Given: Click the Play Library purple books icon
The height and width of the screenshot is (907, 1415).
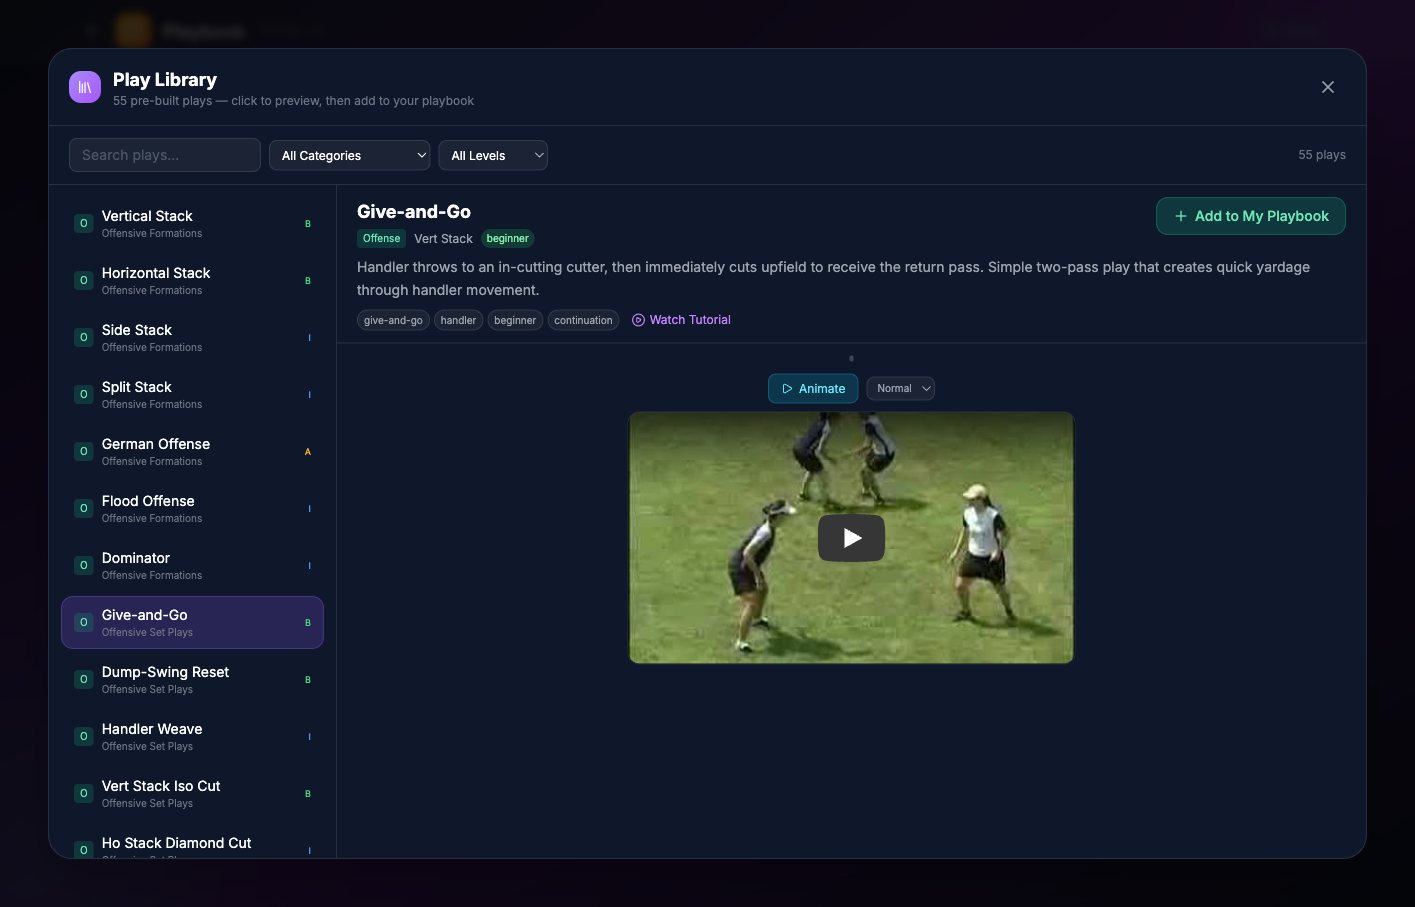Looking at the screenshot, I should click(x=85, y=87).
